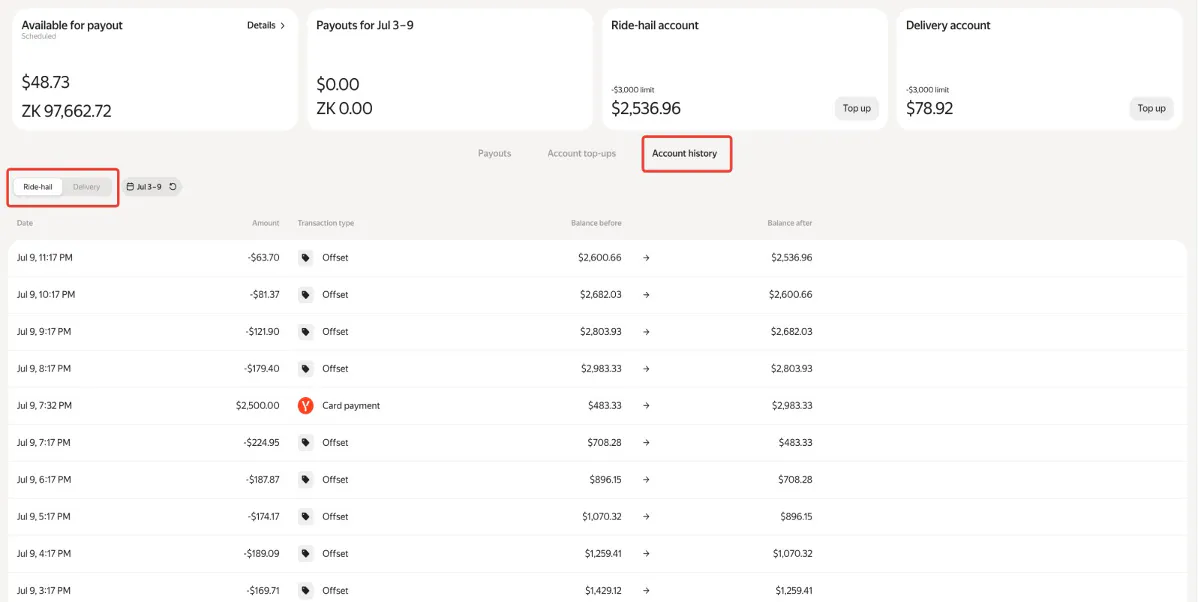
Task: Click the tag icon in the 11:17 PM Offset row
Action: click(x=306, y=258)
